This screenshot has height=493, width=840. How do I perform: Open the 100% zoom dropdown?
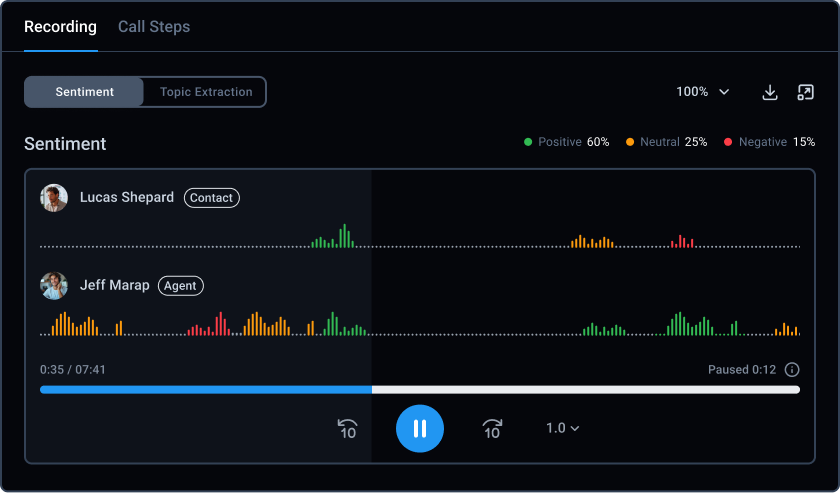click(x=703, y=92)
